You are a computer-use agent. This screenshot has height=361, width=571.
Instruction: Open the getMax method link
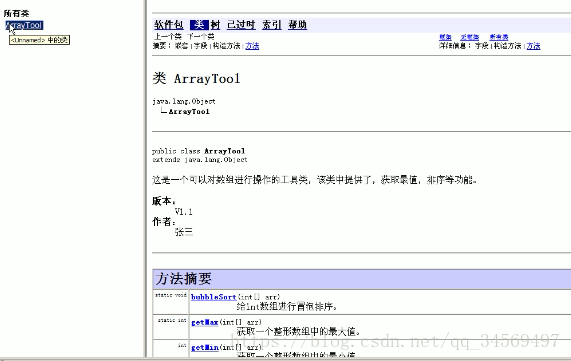click(x=205, y=322)
